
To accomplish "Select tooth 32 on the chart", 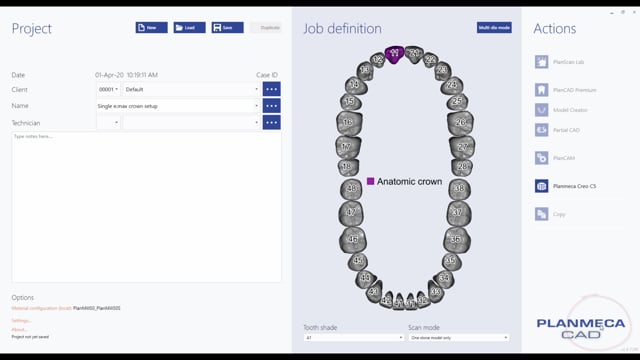I will coord(423,300).
